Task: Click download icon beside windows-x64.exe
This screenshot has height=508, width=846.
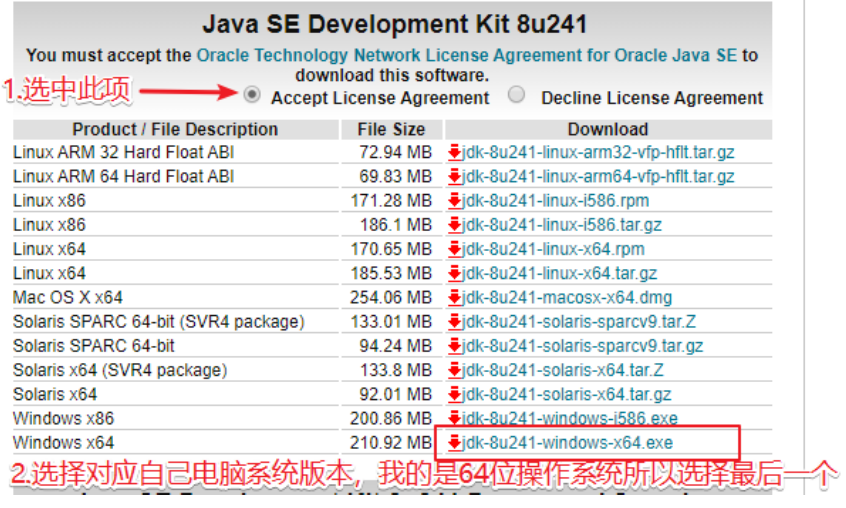Action: (x=455, y=443)
